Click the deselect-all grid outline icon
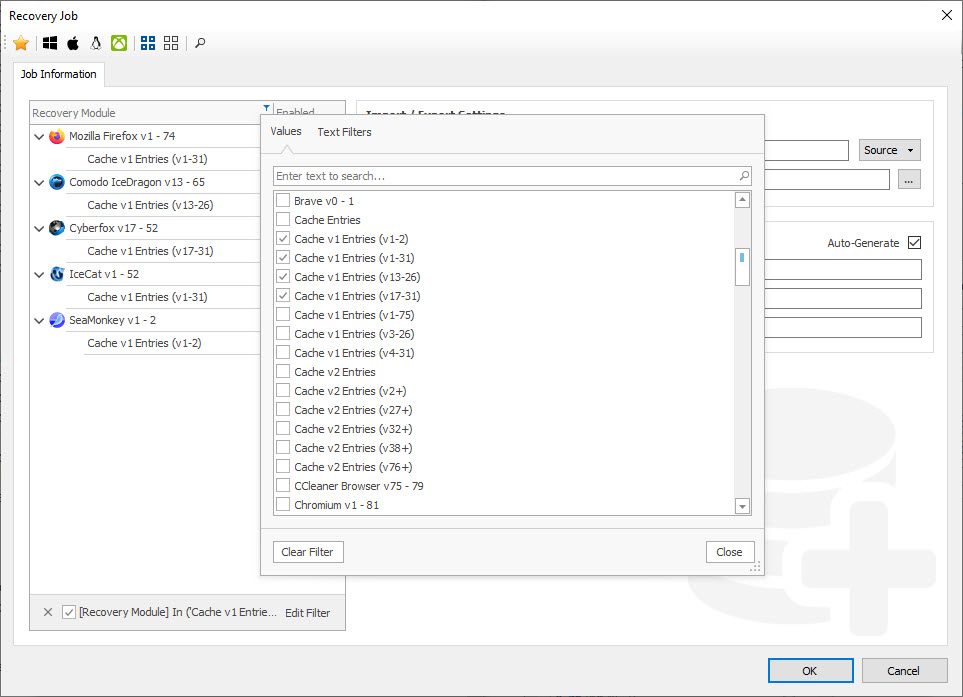This screenshot has height=697, width=963. 171,43
